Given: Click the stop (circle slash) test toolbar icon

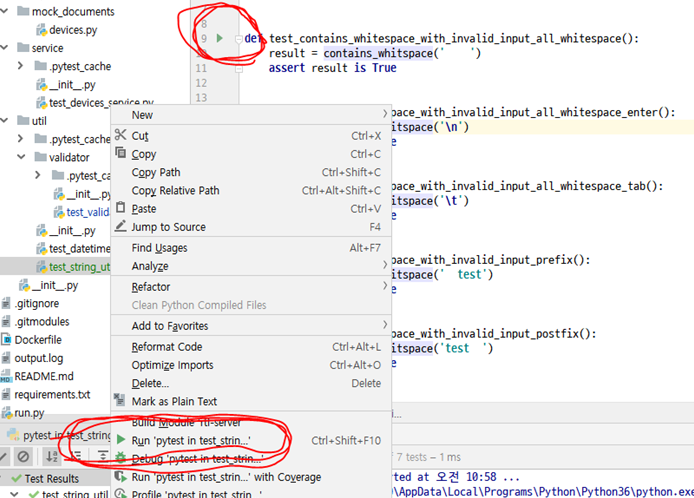Looking at the screenshot, I should [x=23, y=456].
